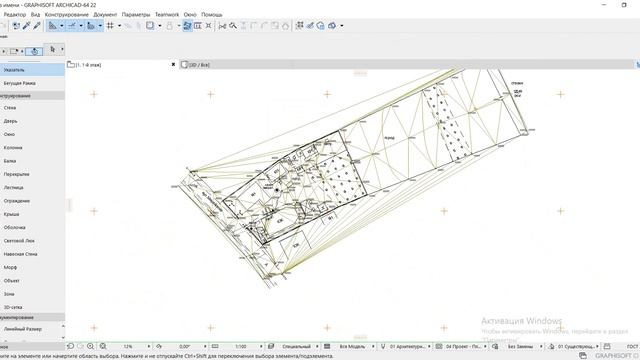Click the highlighted geometry method icon

pos(34,51)
